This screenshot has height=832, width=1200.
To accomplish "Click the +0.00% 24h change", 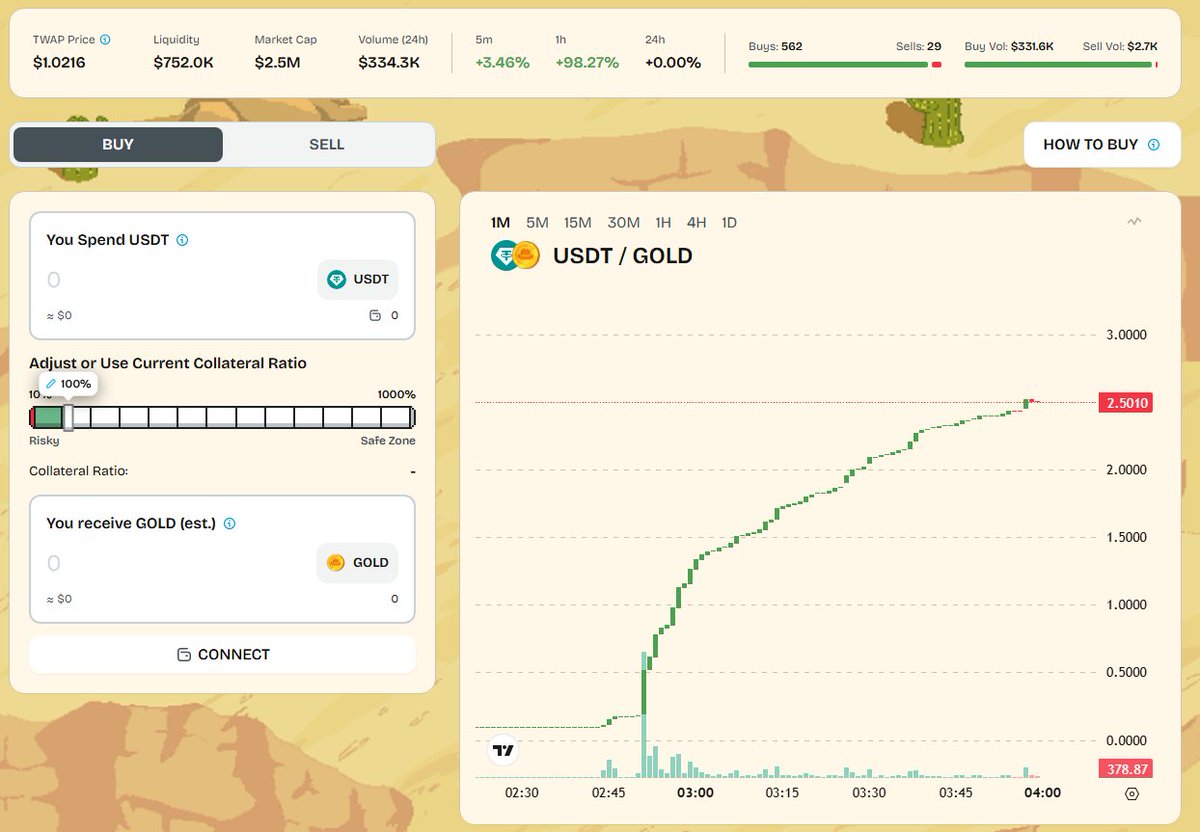I will coord(673,63).
